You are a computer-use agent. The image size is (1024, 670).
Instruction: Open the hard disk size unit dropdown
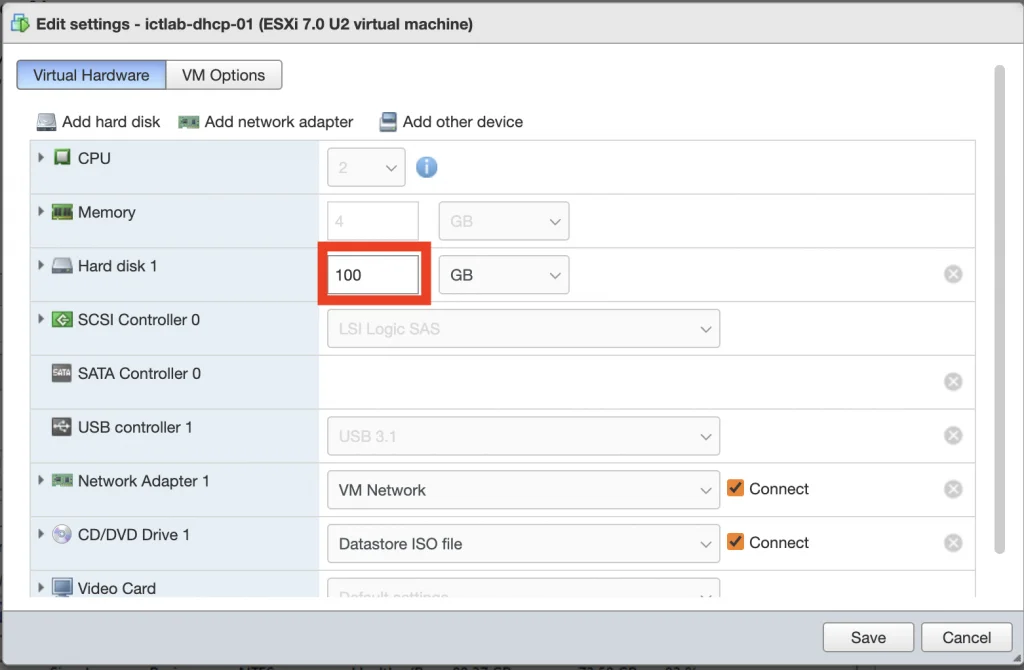(x=504, y=275)
